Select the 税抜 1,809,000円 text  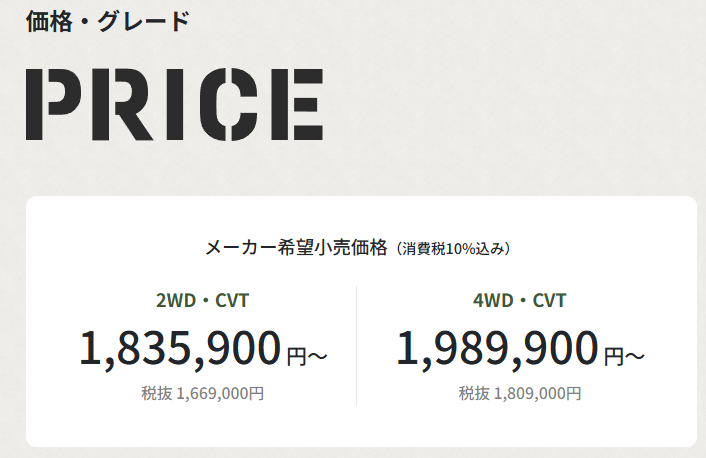point(520,393)
